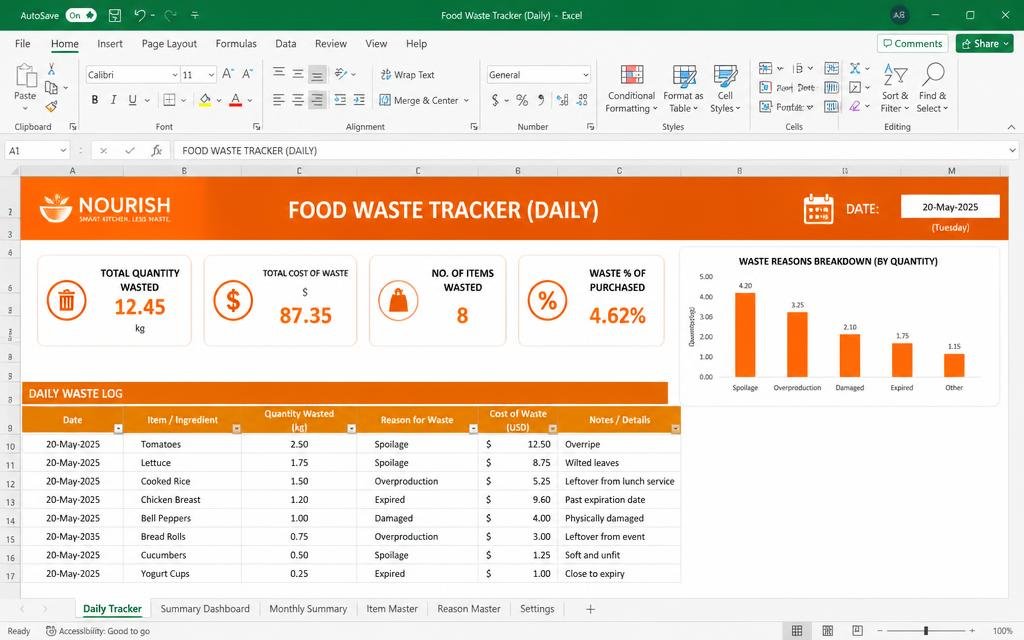This screenshot has height=640, width=1024.
Task: Toggle the AutoSave switch
Action: click(81, 15)
